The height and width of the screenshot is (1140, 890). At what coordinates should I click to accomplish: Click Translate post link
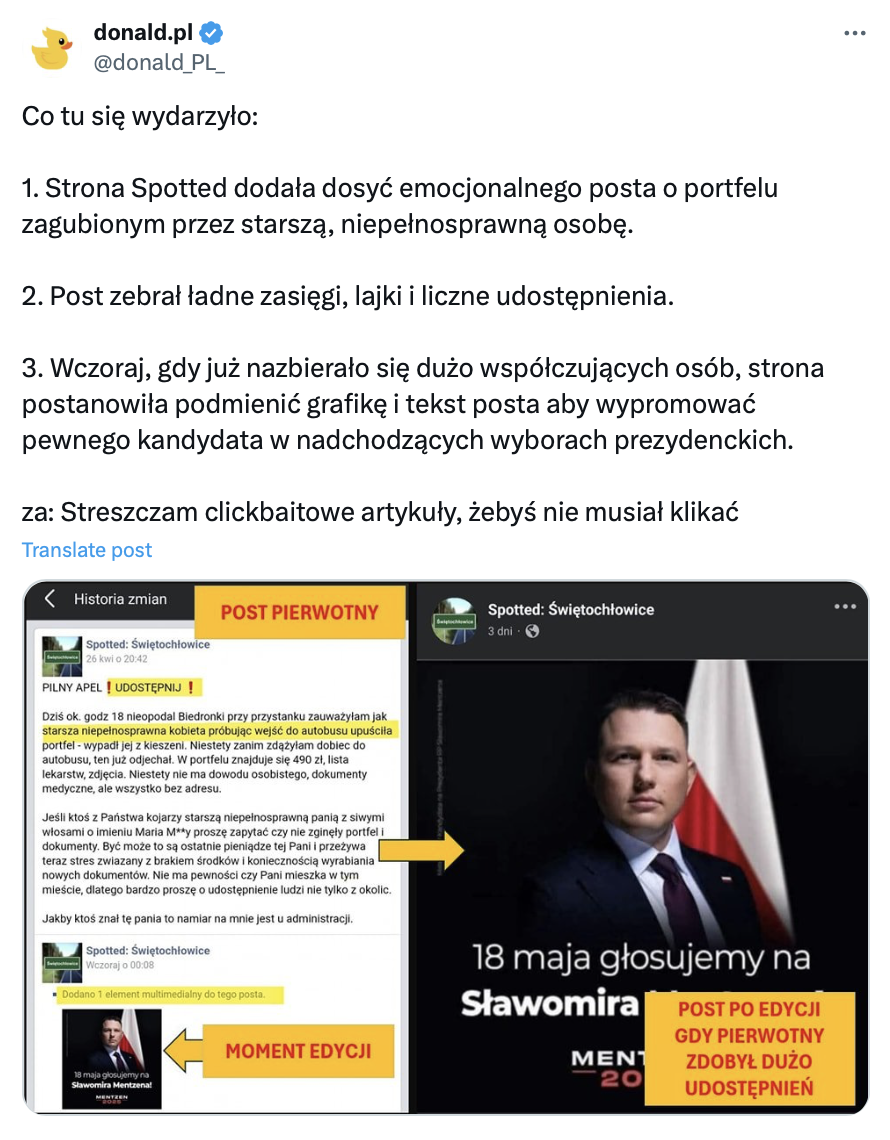(x=87, y=550)
